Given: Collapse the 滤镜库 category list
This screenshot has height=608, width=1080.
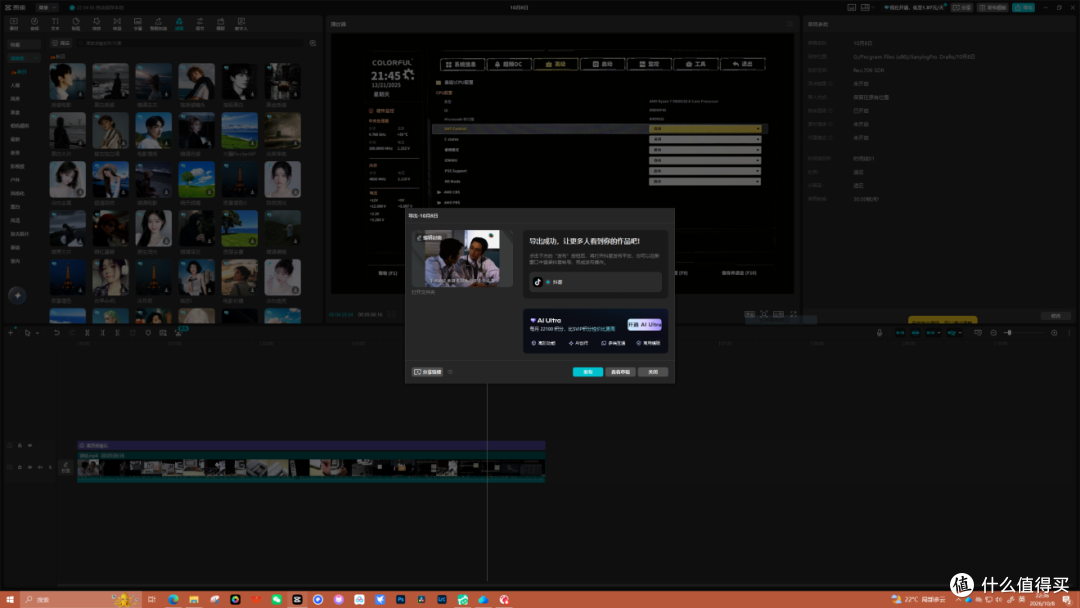Looking at the screenshot, I should coord(36,58).
